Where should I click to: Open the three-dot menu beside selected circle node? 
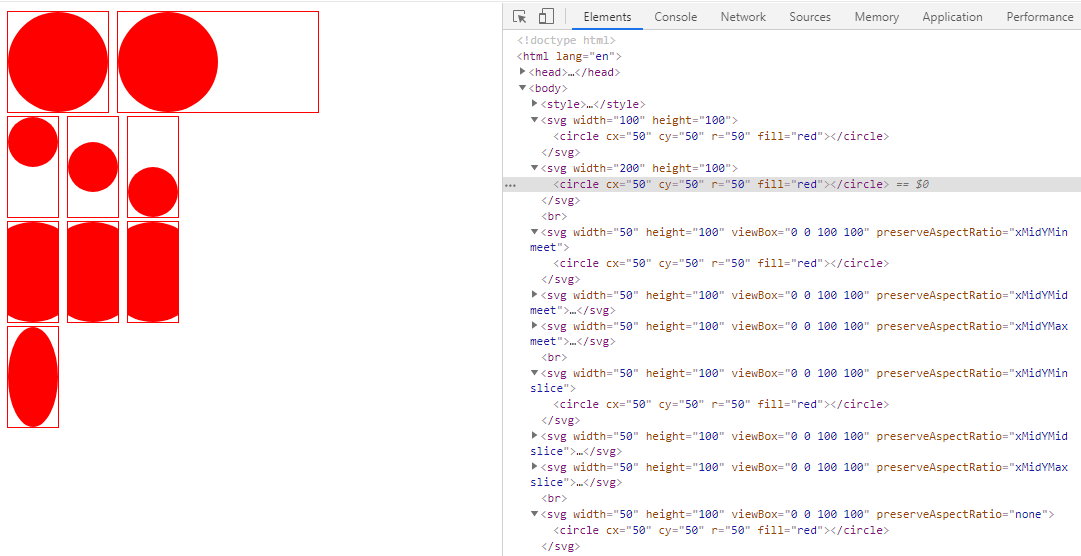pos(511,185)
